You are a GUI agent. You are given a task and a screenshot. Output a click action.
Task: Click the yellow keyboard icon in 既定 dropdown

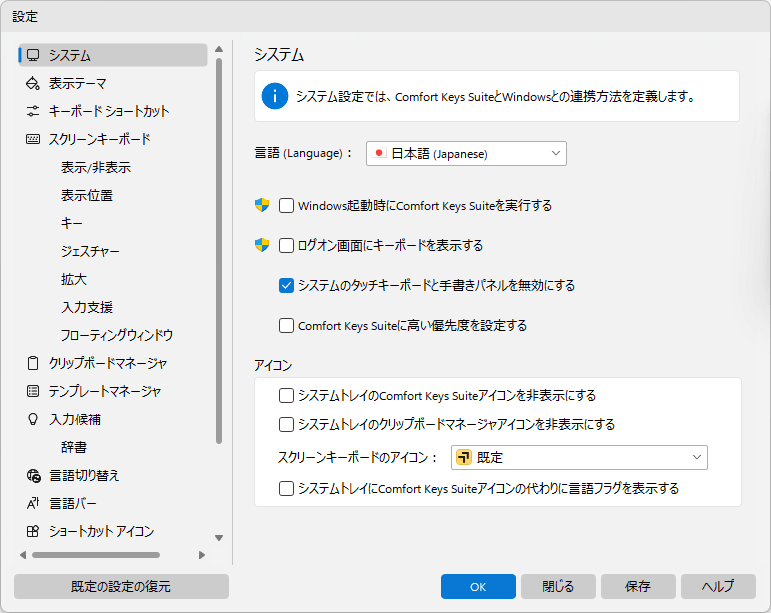464,457
